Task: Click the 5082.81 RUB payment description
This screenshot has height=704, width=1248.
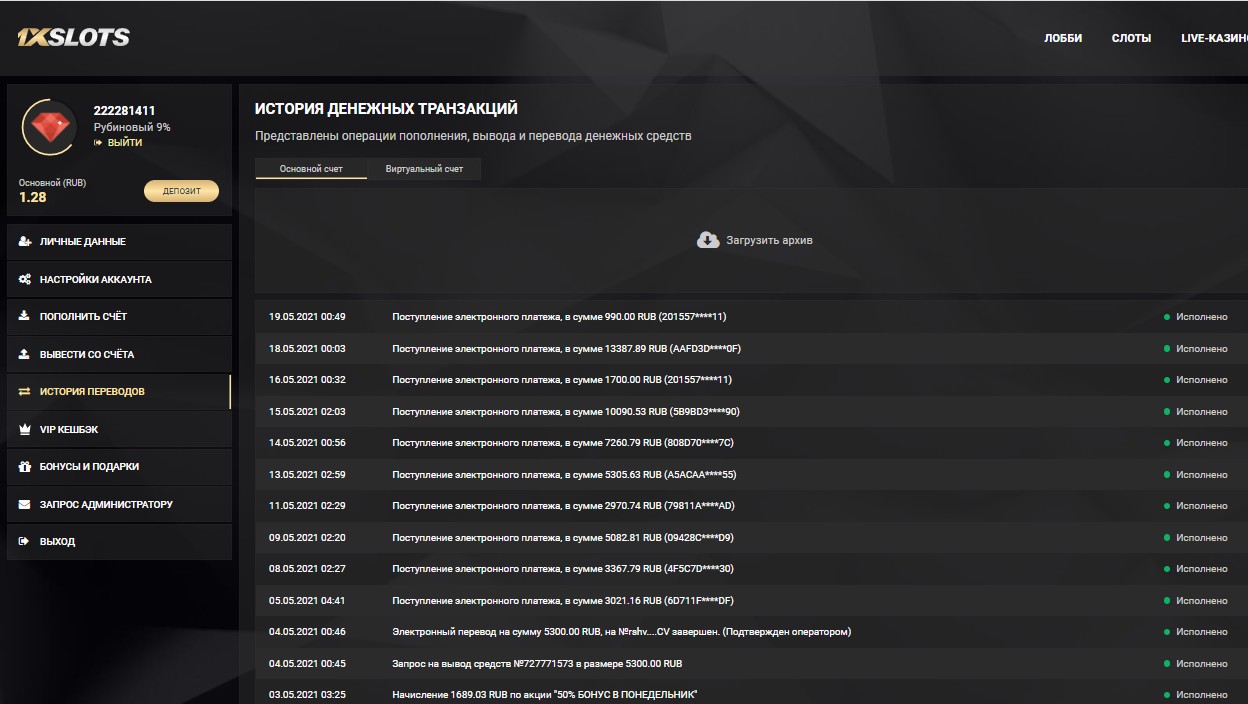Action: pyautogui.click(x=563, y=538)
